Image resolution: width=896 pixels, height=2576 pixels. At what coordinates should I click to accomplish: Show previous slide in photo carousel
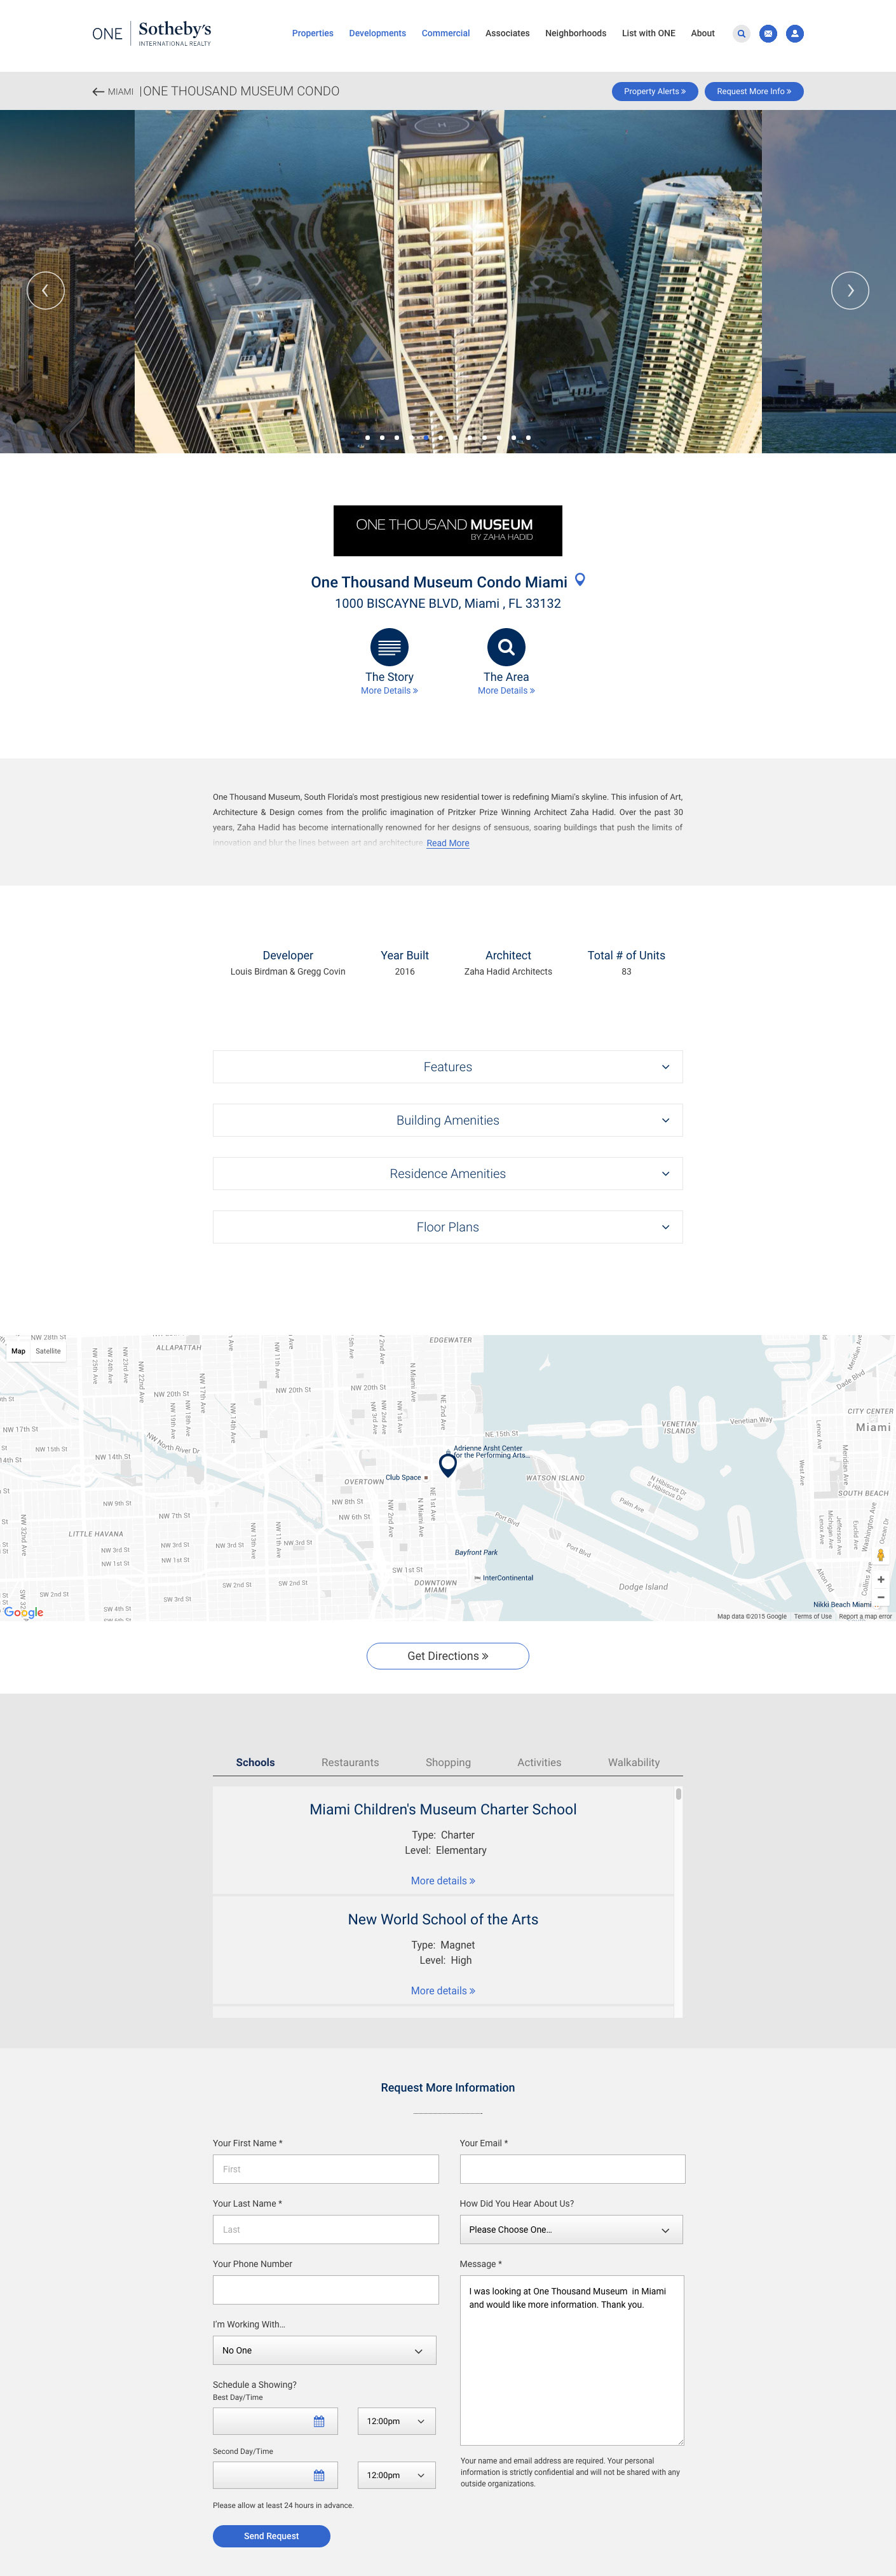(x=45, y=291)
